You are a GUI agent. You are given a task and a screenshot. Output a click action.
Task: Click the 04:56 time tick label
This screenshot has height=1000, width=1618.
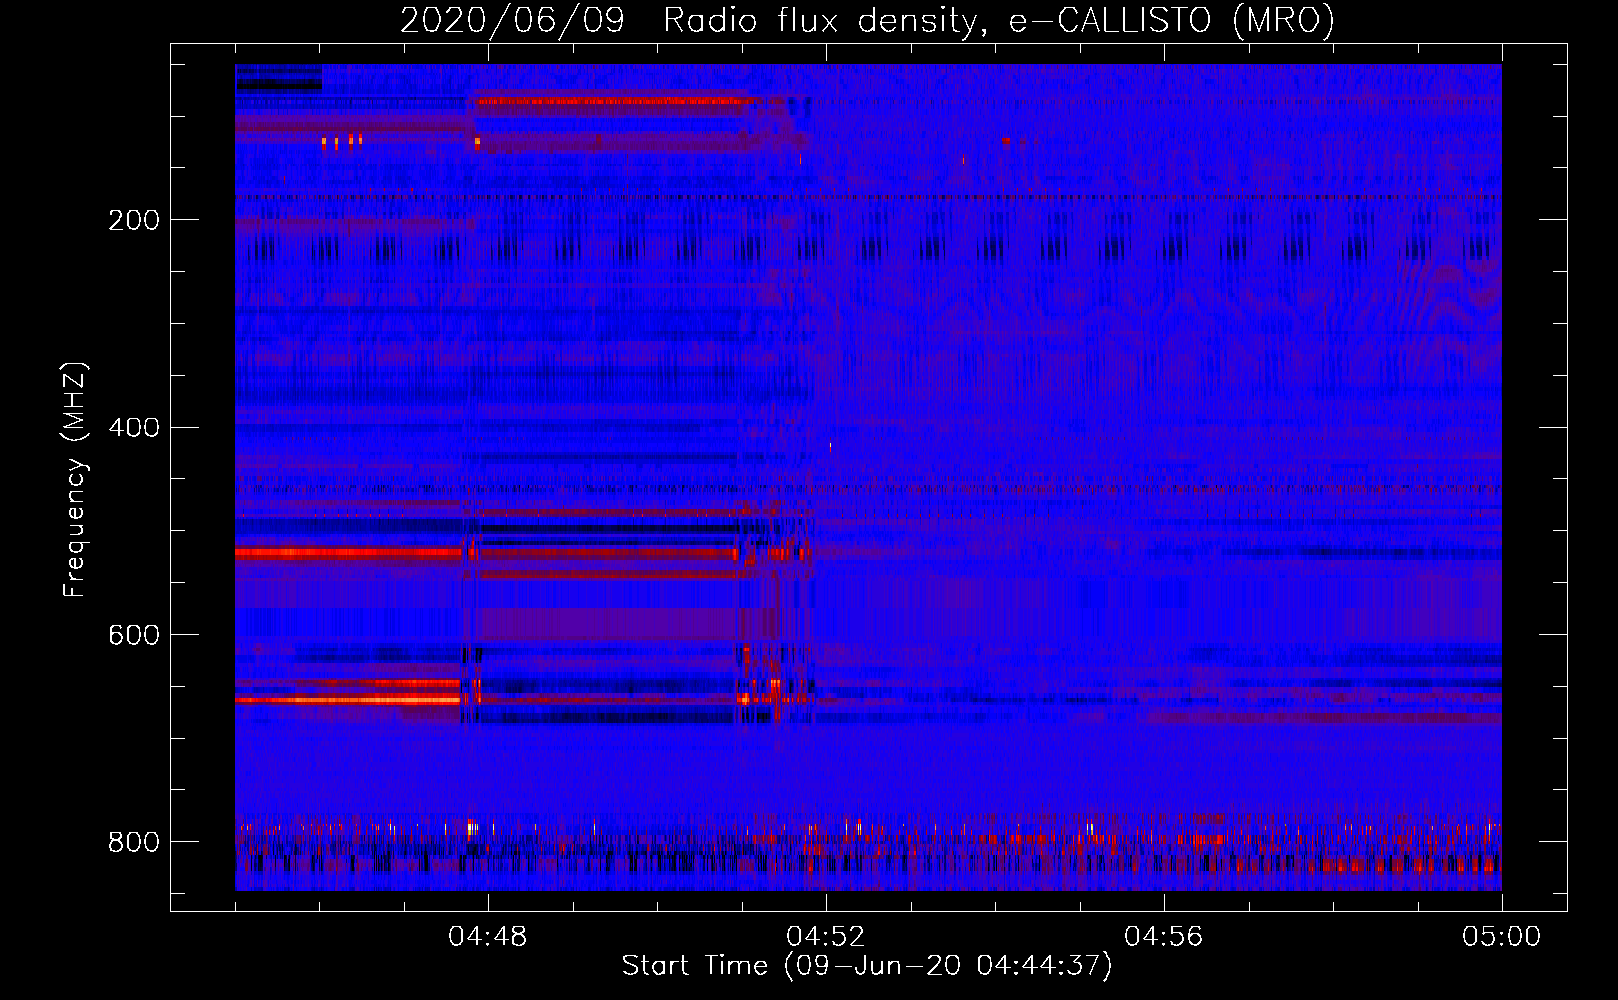point(1164,937)
